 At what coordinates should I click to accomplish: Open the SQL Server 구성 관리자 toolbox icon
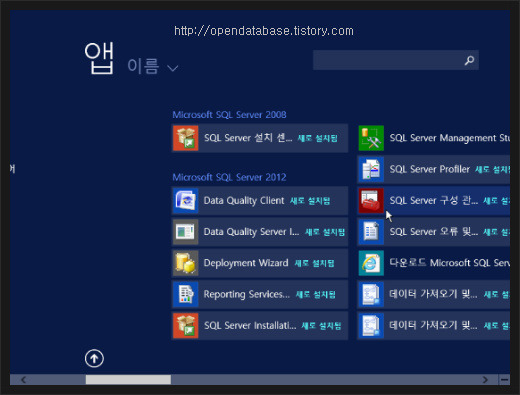pyautogui.click(x=371, y=201)
